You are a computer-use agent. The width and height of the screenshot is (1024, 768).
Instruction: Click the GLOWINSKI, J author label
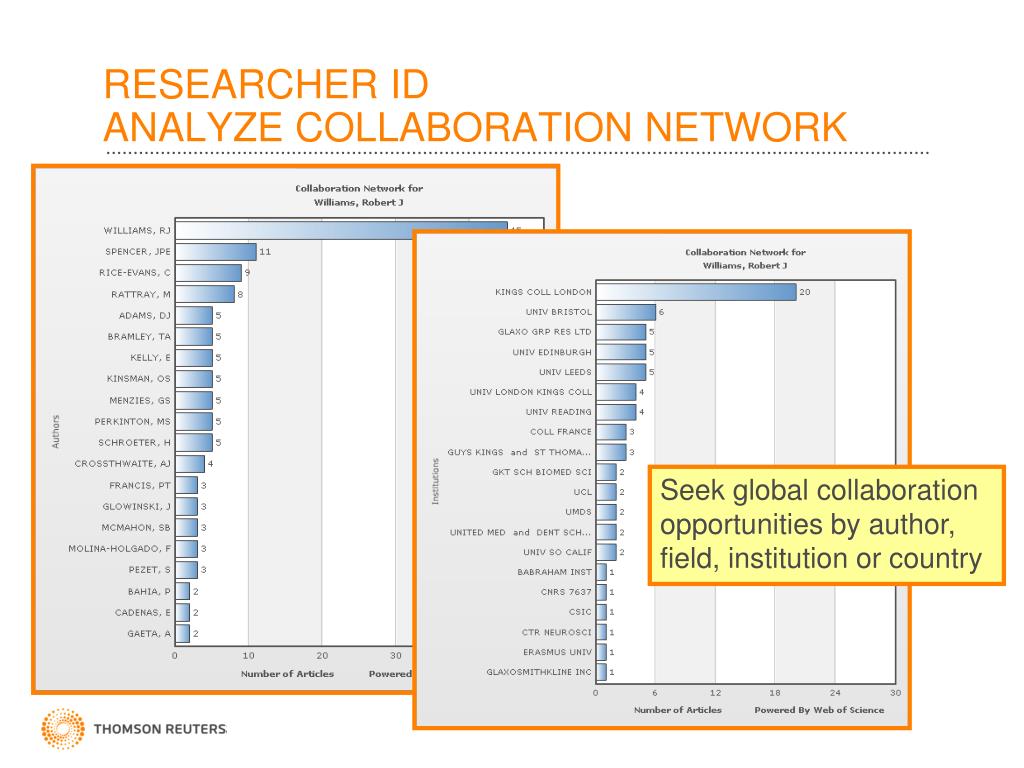click(x=136, y=506)
